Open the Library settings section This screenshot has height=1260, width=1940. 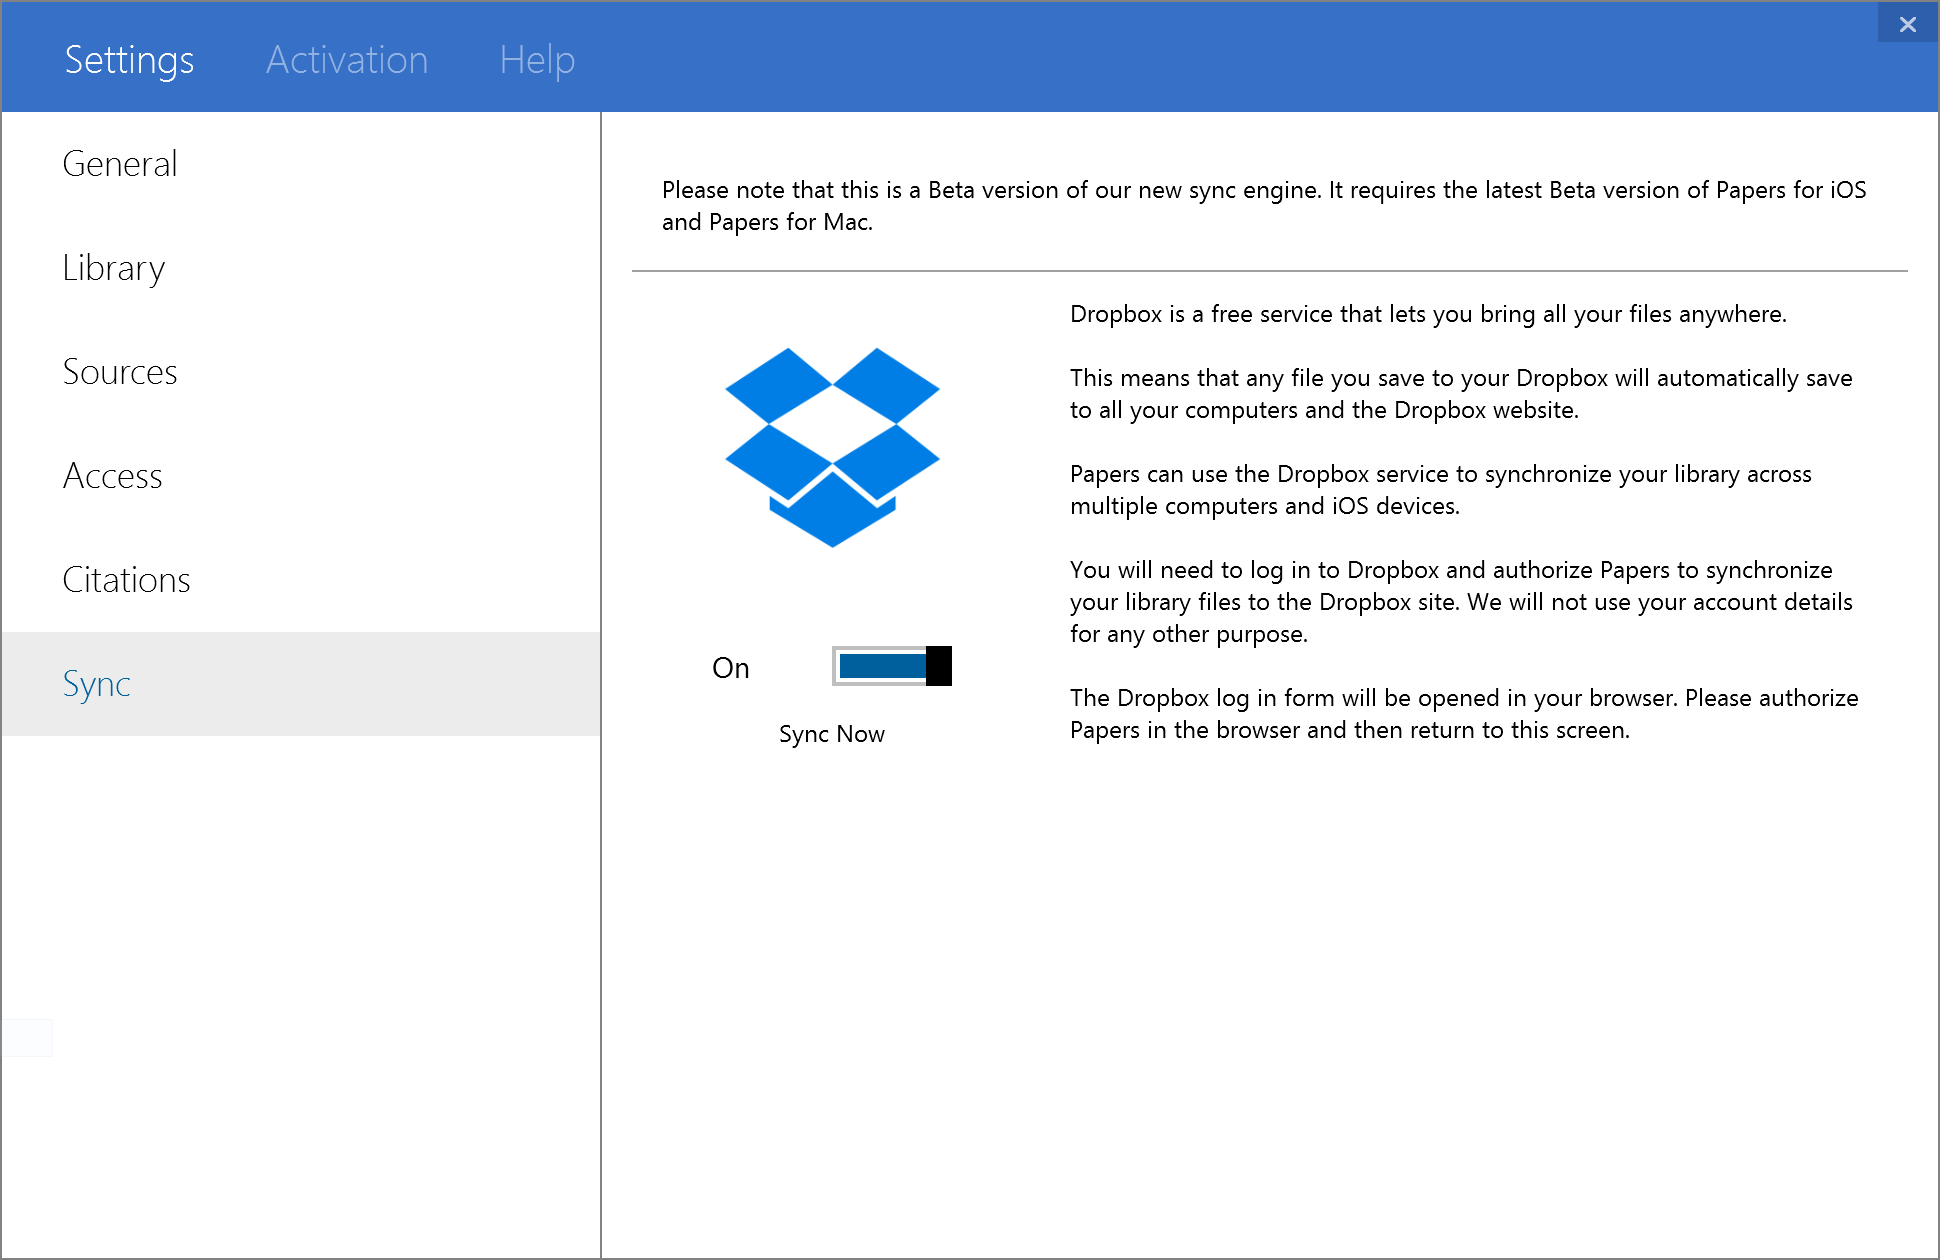[x=113, y=268]
